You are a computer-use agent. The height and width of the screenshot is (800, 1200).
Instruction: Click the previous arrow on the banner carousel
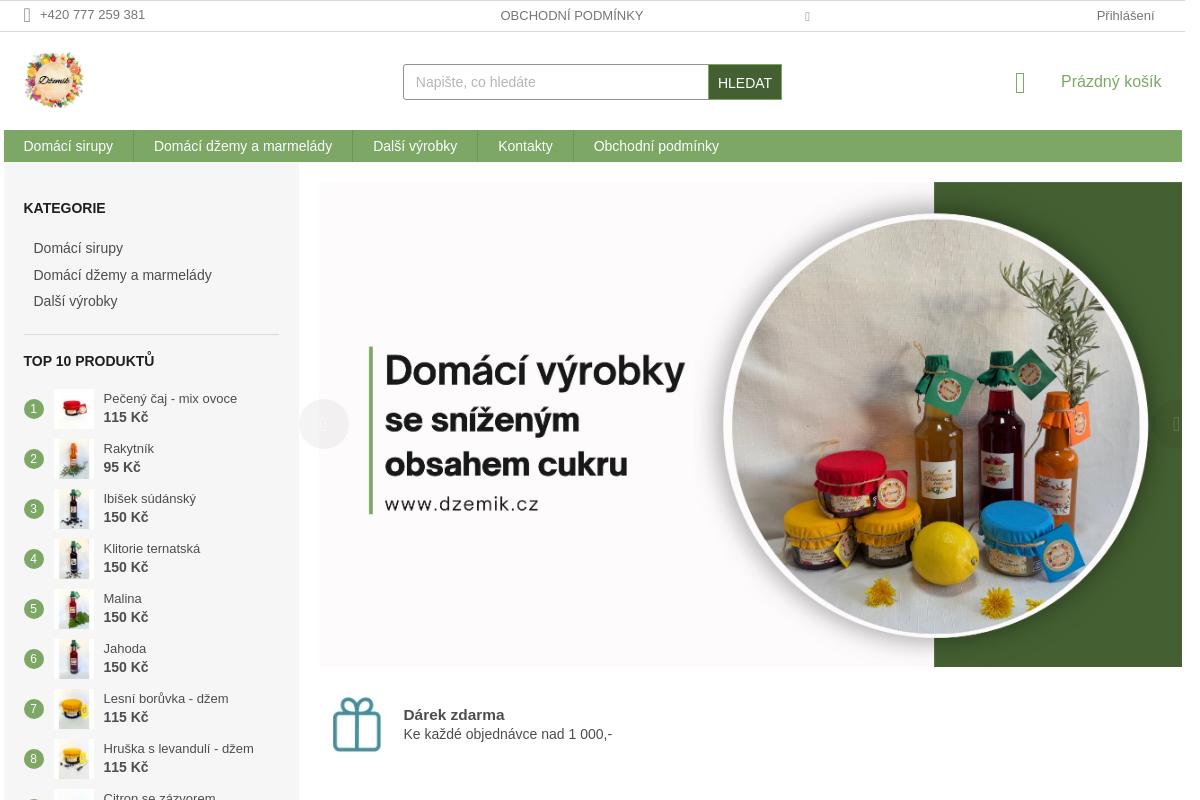click(324, 424)
